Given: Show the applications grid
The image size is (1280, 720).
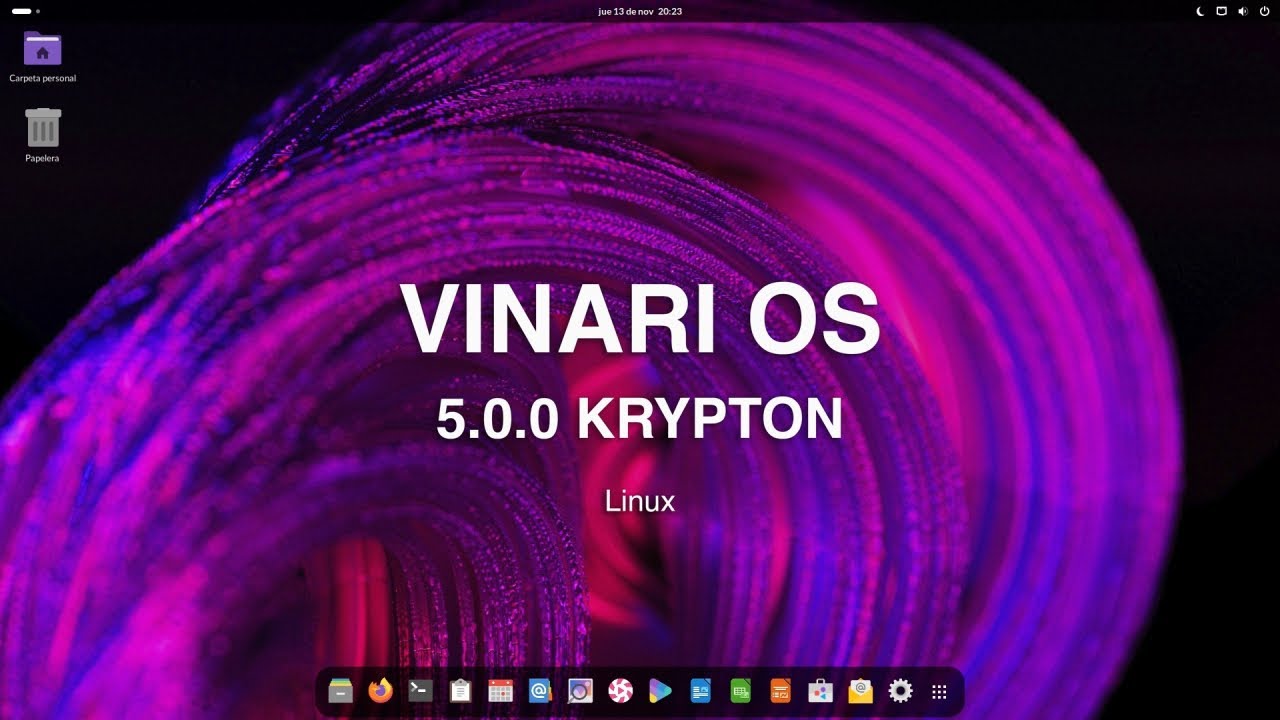Looking at the screenshot, I should (939, 691).
